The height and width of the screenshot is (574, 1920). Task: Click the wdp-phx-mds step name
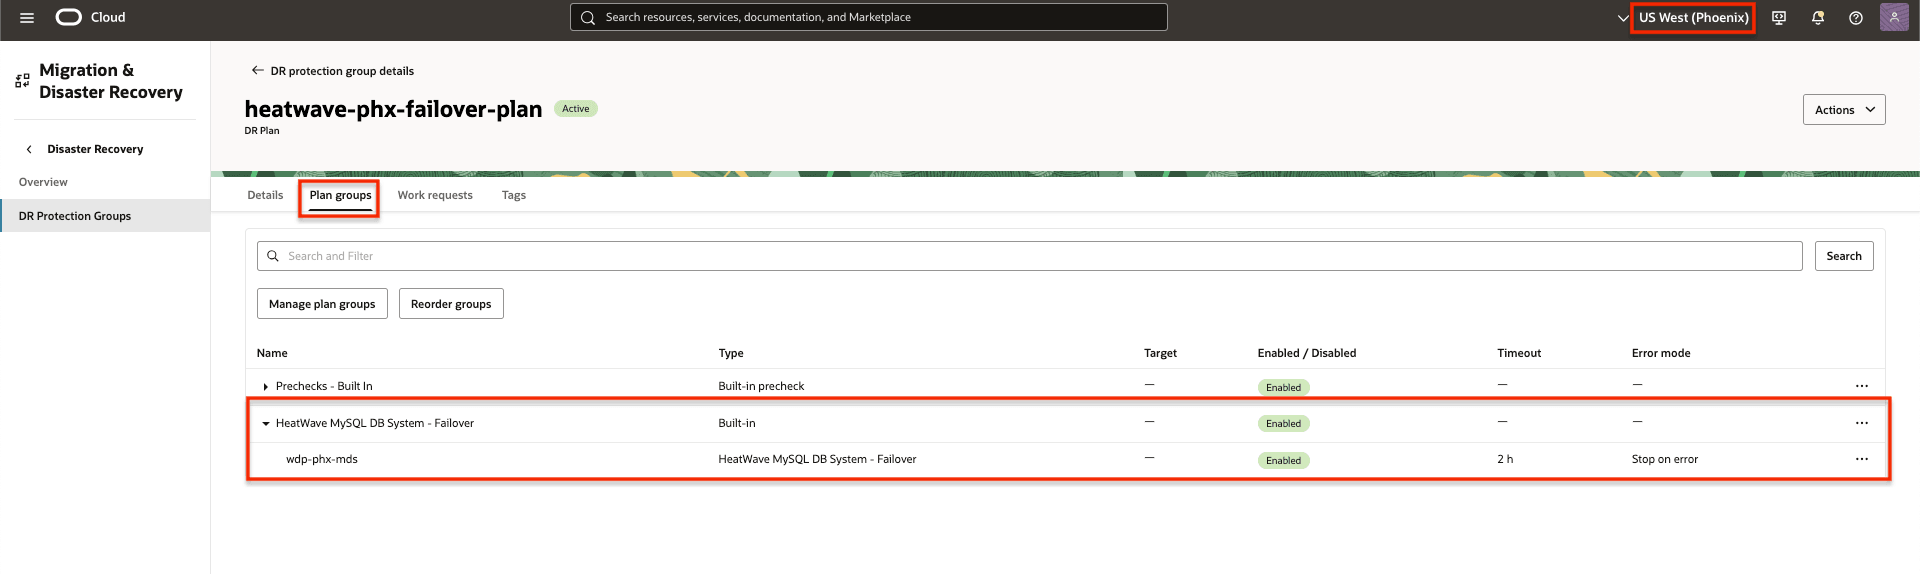tap(322, 459)
